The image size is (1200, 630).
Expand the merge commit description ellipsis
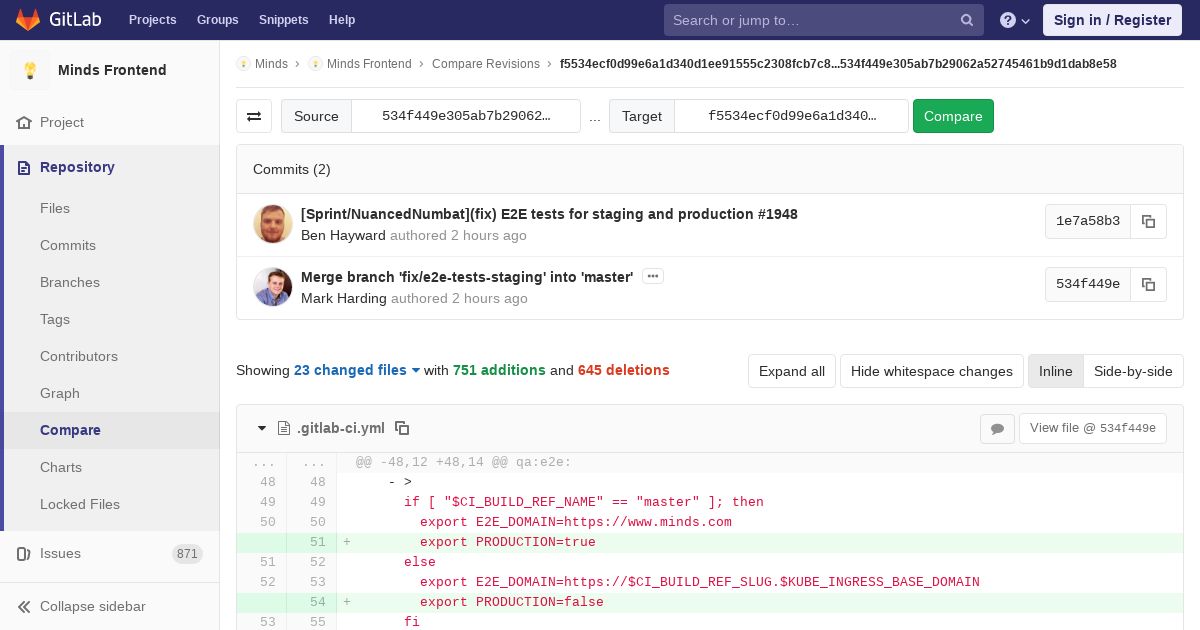[x=653, y=276]
